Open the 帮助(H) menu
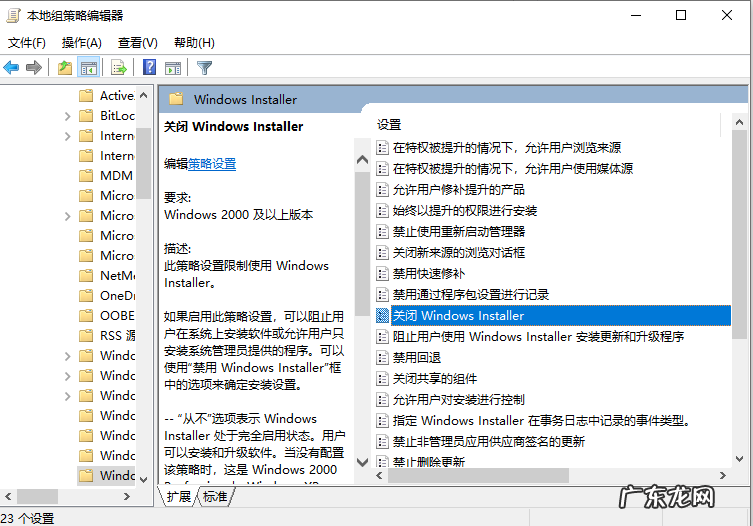Viewport: 753px width, 526px height. point(194,43)
